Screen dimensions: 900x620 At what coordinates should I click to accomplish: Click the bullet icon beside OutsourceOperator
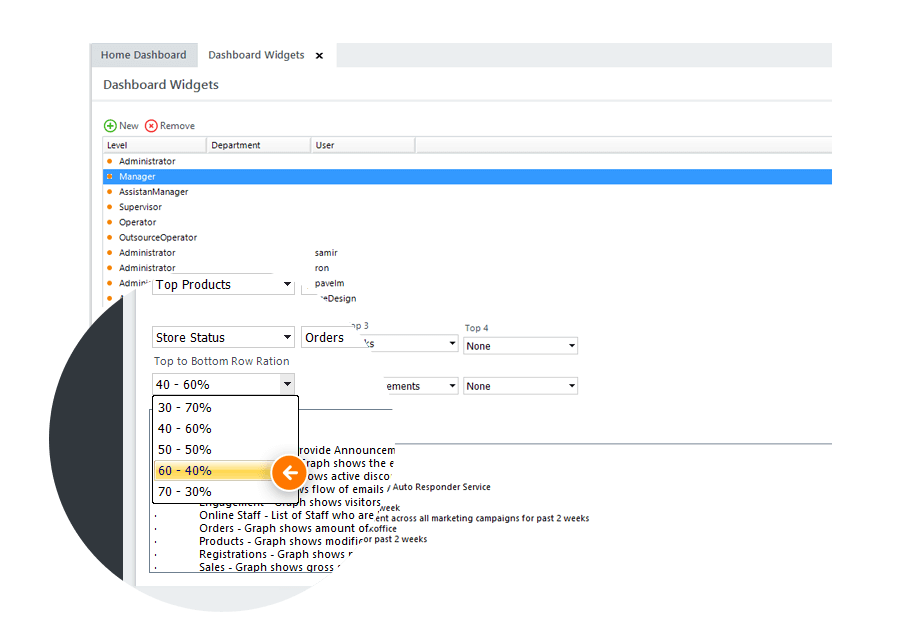click(x=110, y=237)
